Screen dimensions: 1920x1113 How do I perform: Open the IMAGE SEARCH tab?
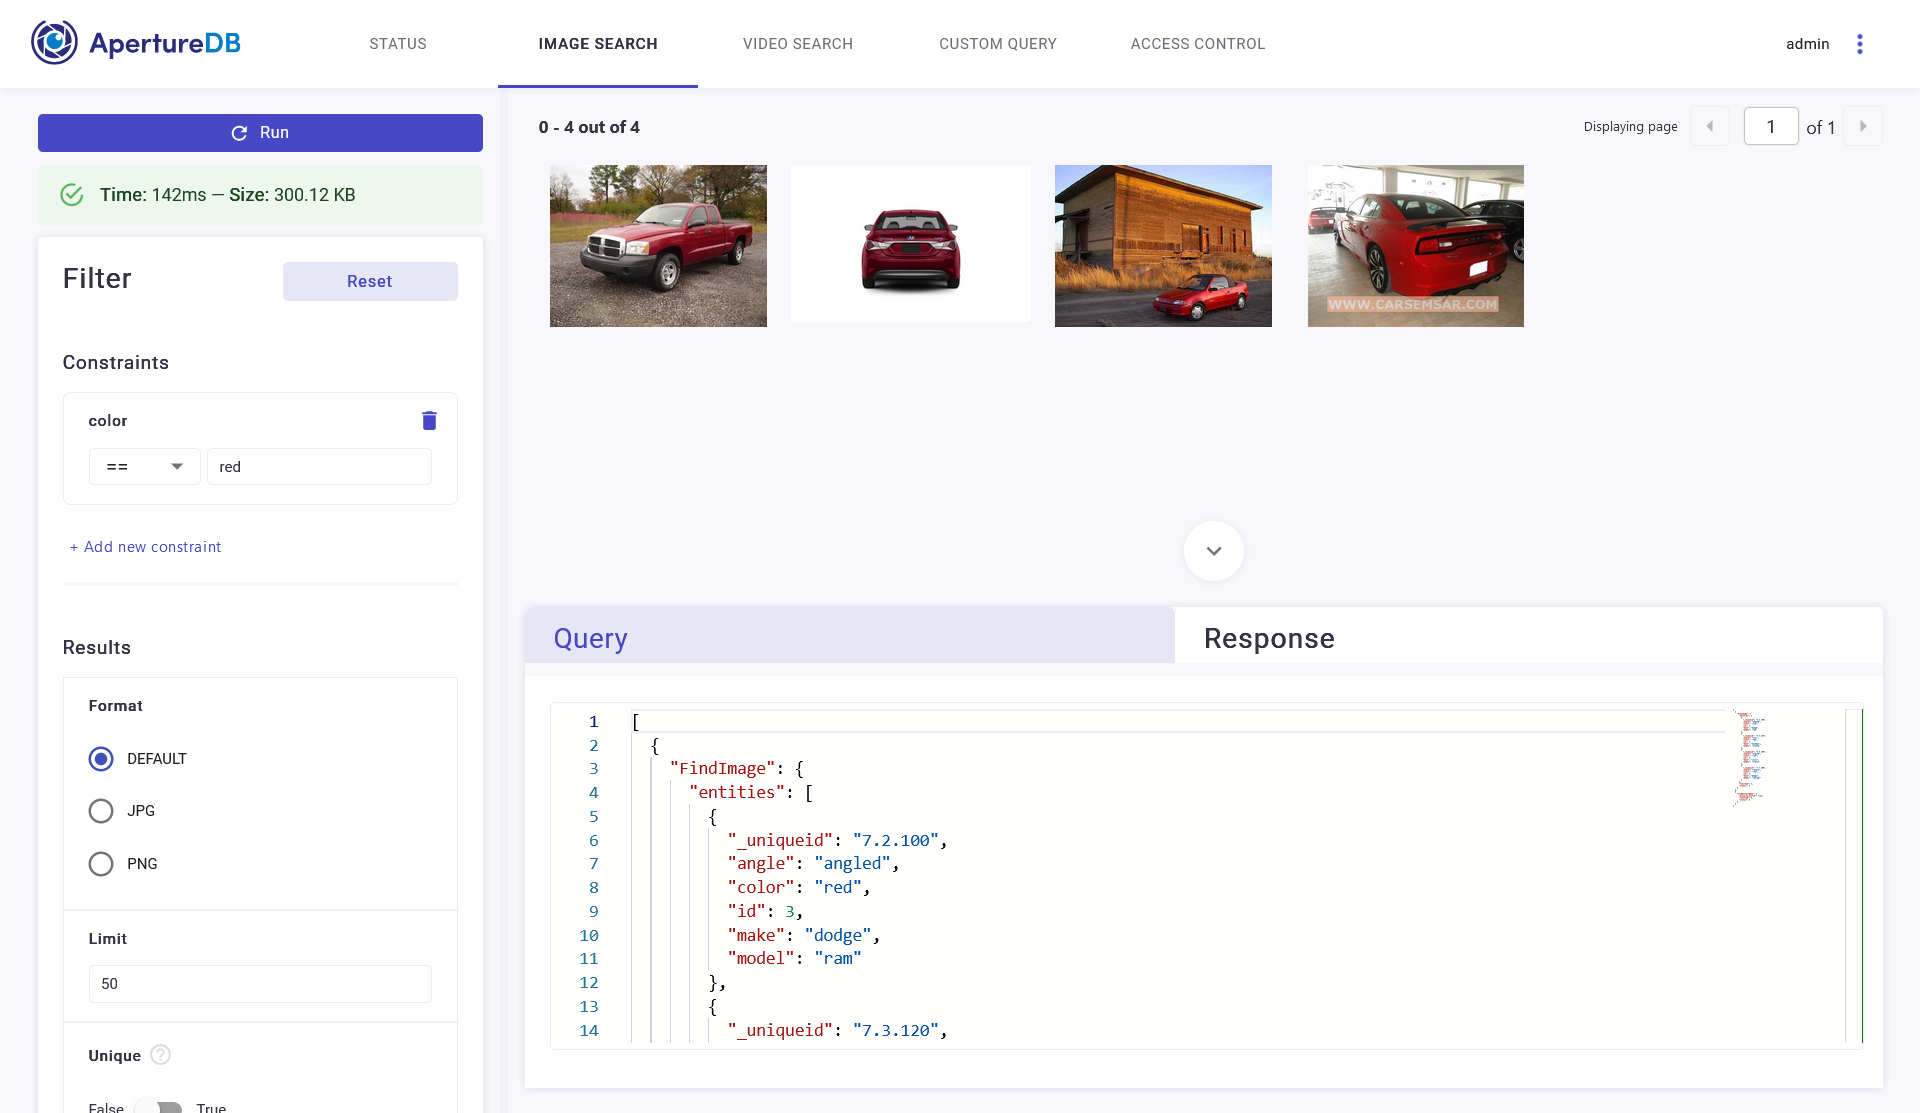[598, 44]
